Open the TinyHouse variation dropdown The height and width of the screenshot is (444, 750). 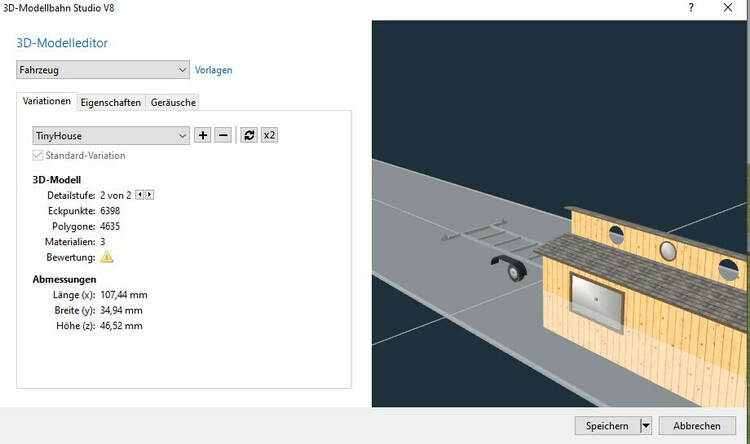coord(111,136)
